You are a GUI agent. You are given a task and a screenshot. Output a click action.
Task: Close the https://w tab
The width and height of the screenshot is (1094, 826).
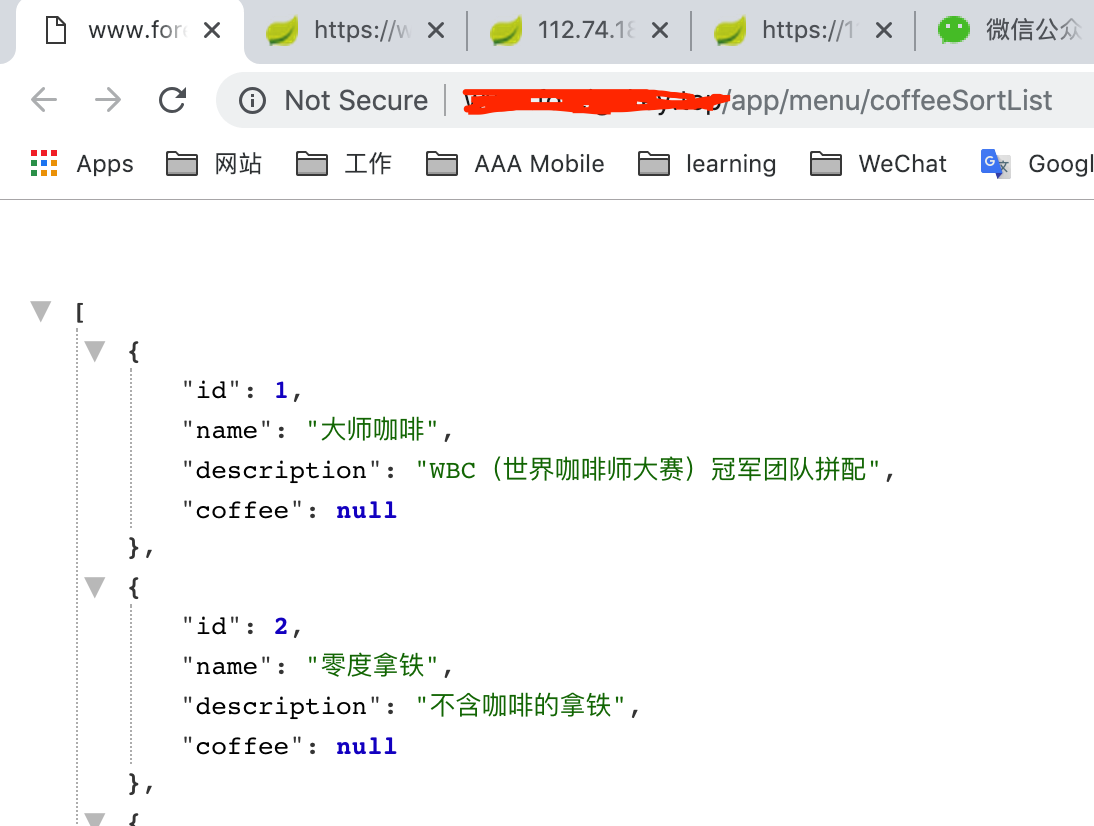pyautogui.click(x=436, y=30)
